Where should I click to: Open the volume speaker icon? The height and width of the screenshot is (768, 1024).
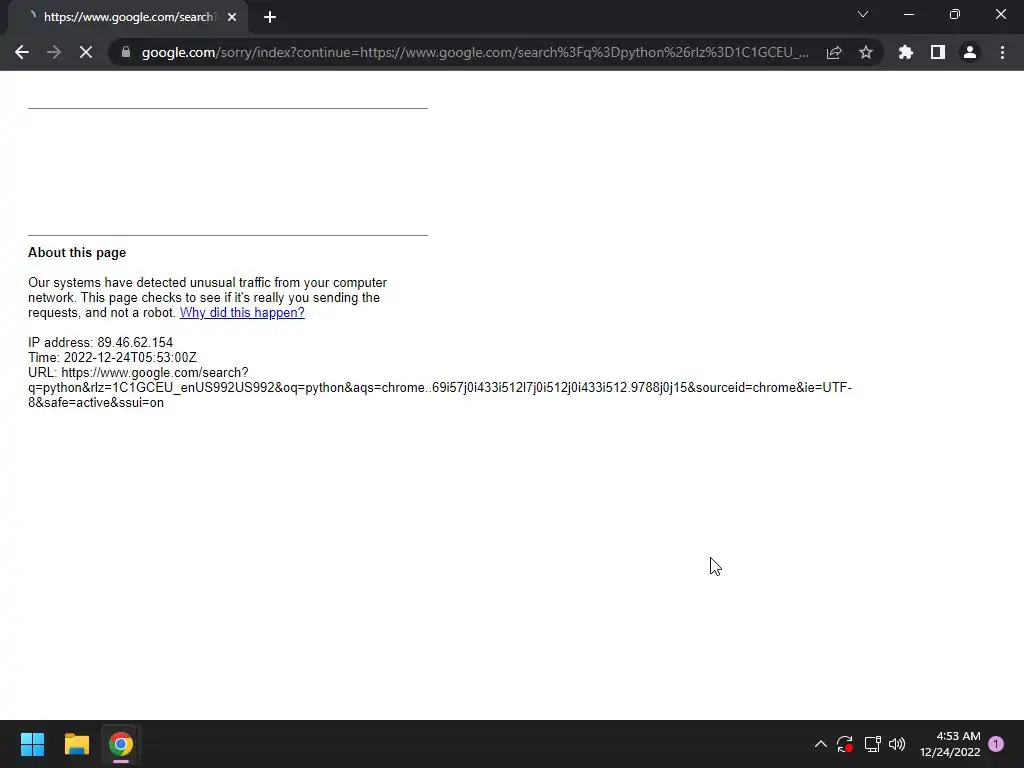click(x=897, y=744)
